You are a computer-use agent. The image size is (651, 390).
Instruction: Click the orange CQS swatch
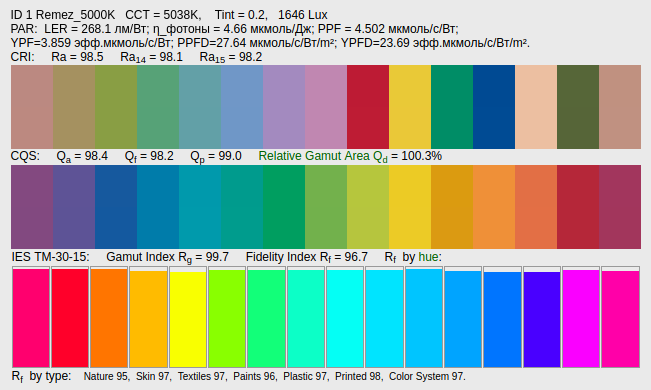pyautogui.click(x=494, y=207)
